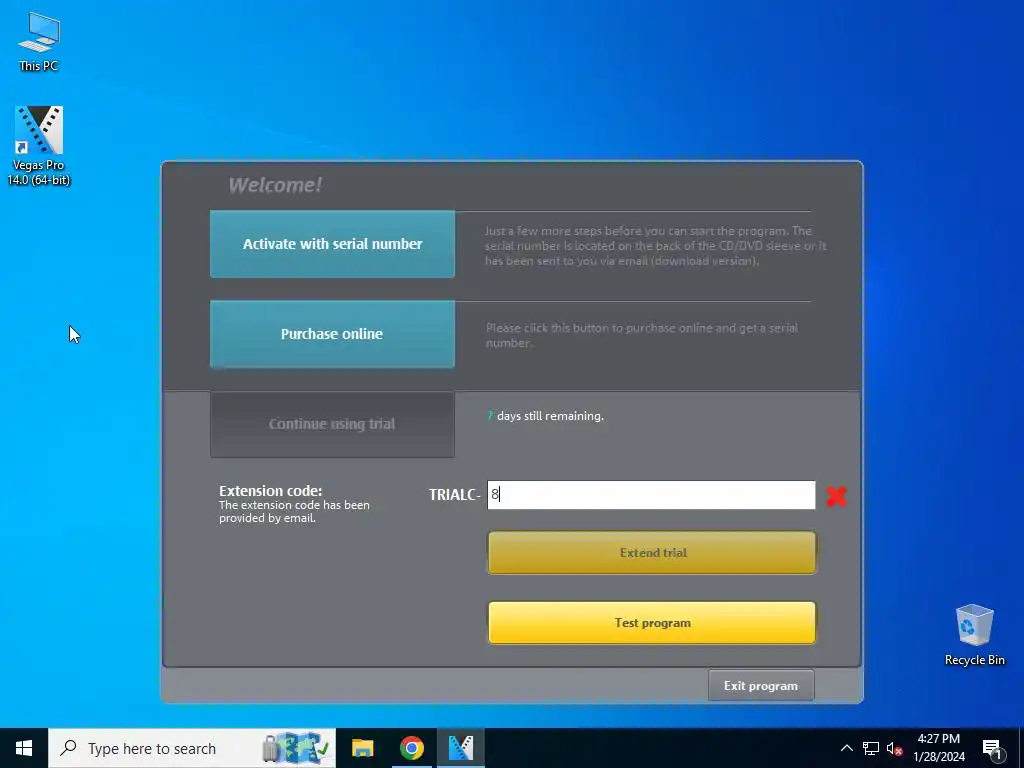Screen dimensions: 1024x768
Task: Open the taskbar clock and date
Action: [938, 748]
